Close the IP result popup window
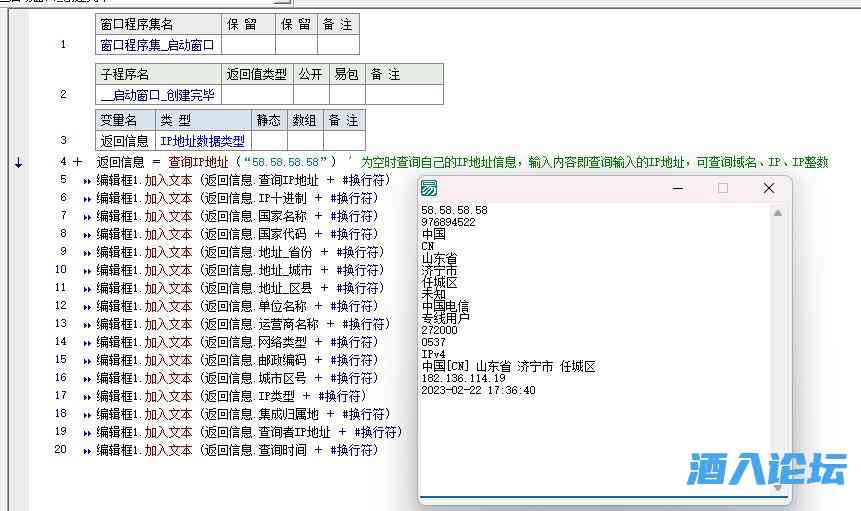Viewport: 861px width, 511px height. click(x=768, y=188)
